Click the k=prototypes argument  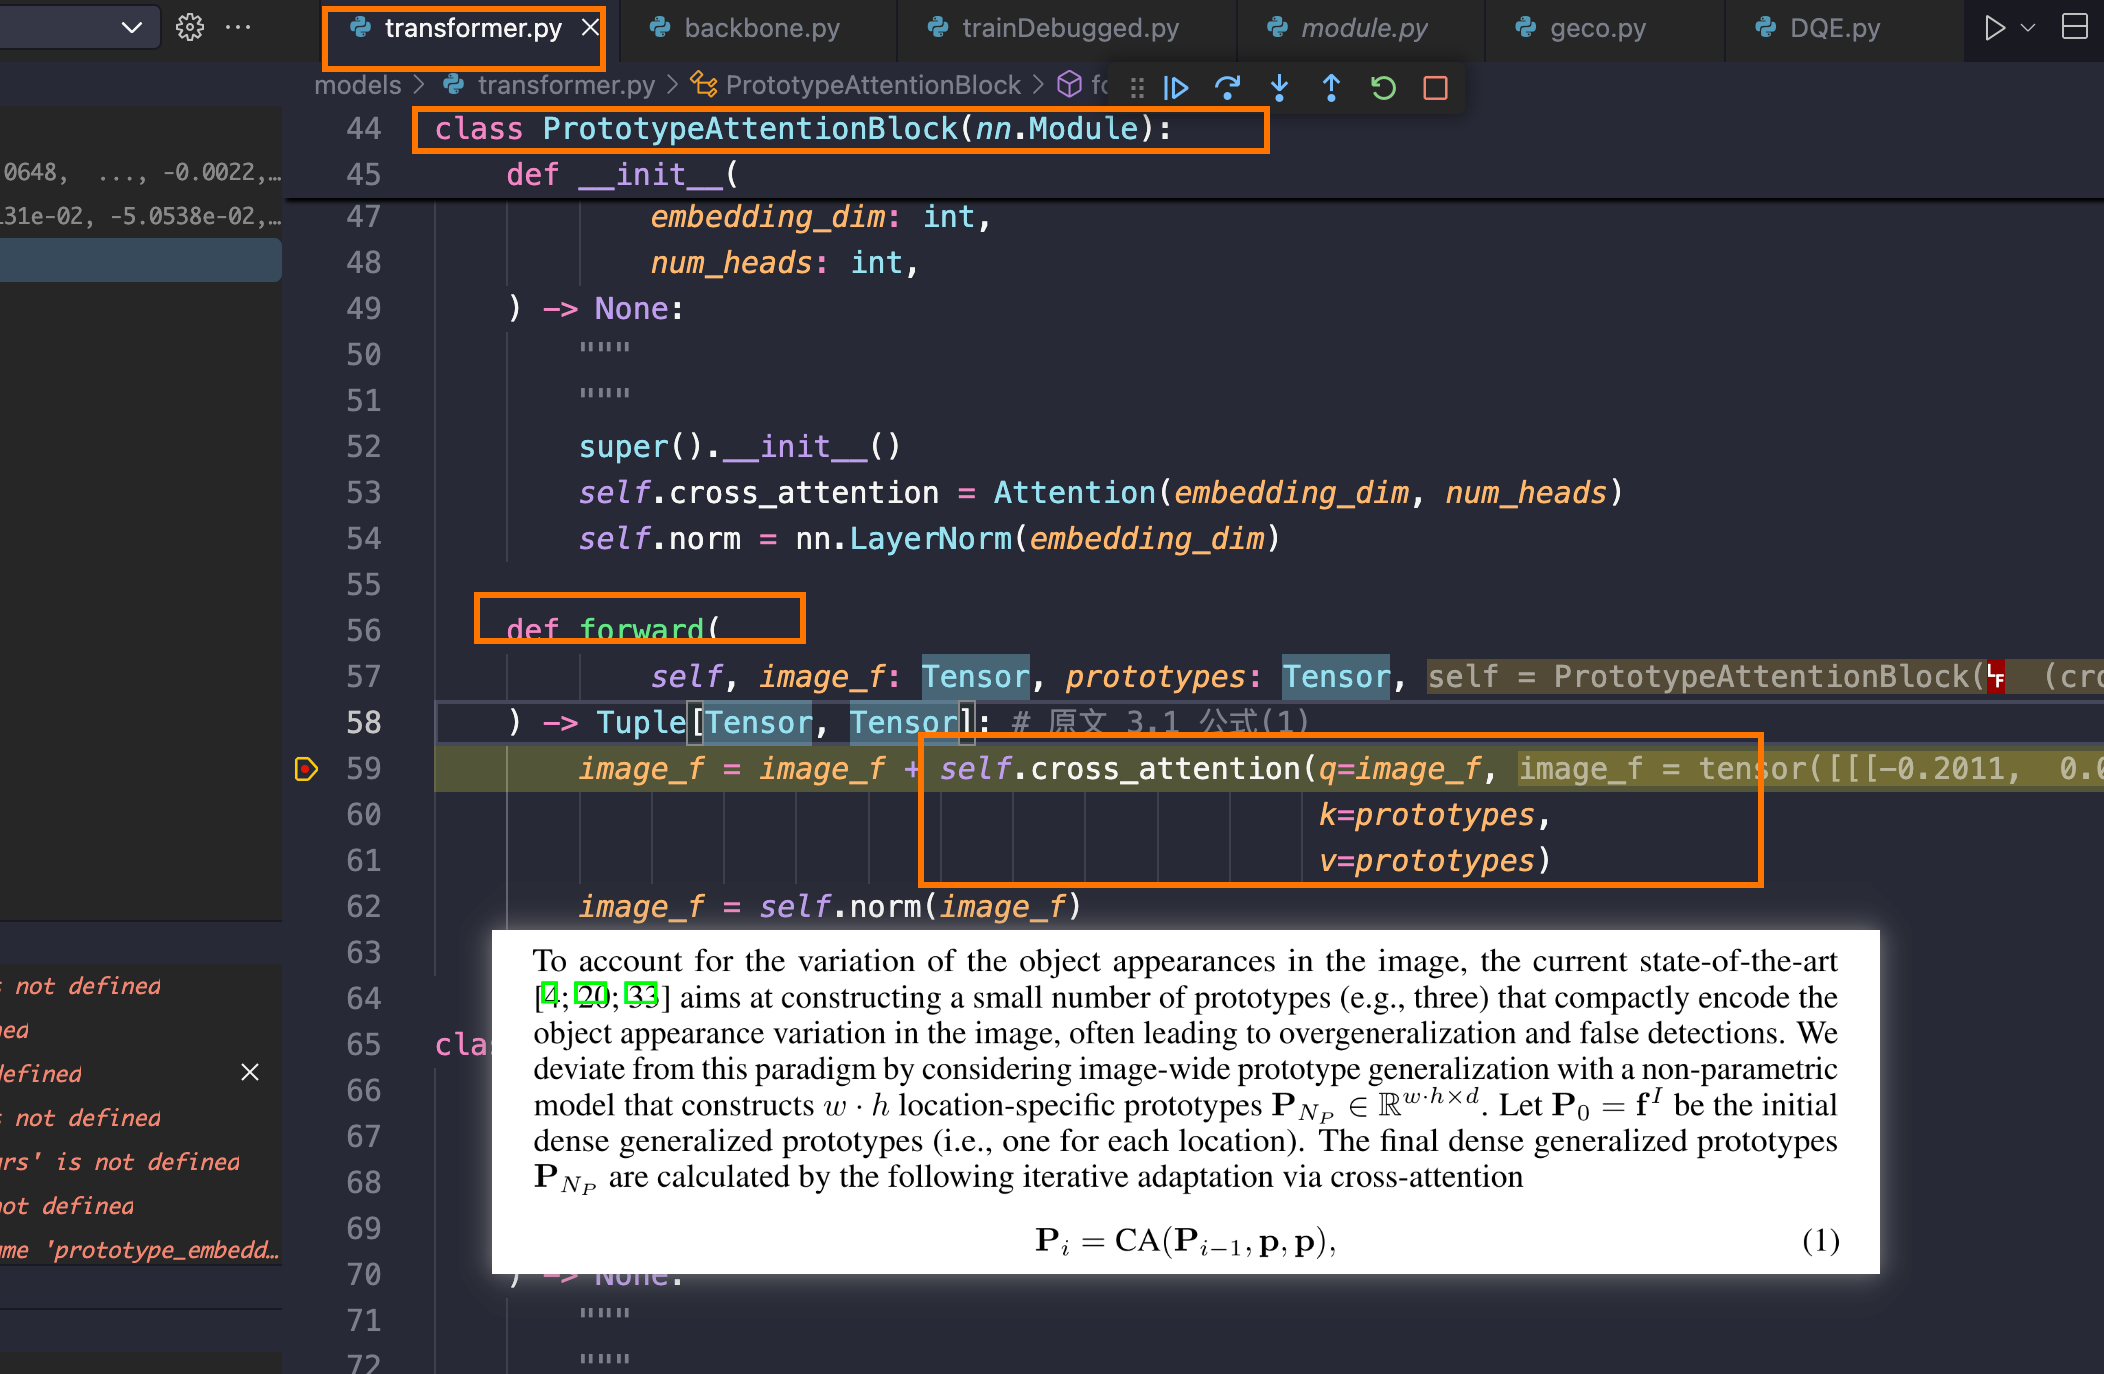(x=1426, y=814)
